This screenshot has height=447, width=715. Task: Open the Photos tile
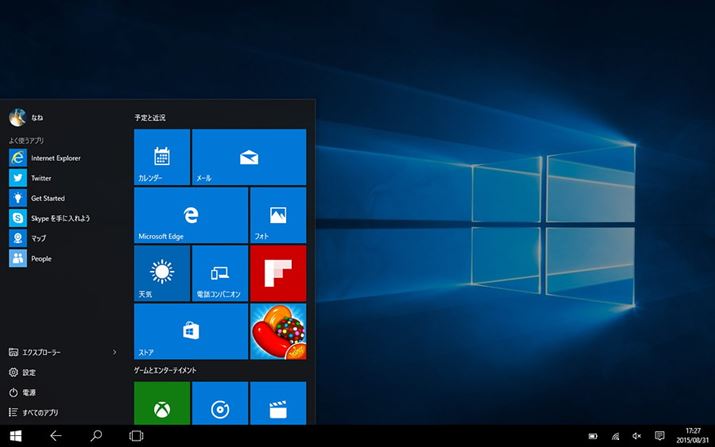click(277, 215)
